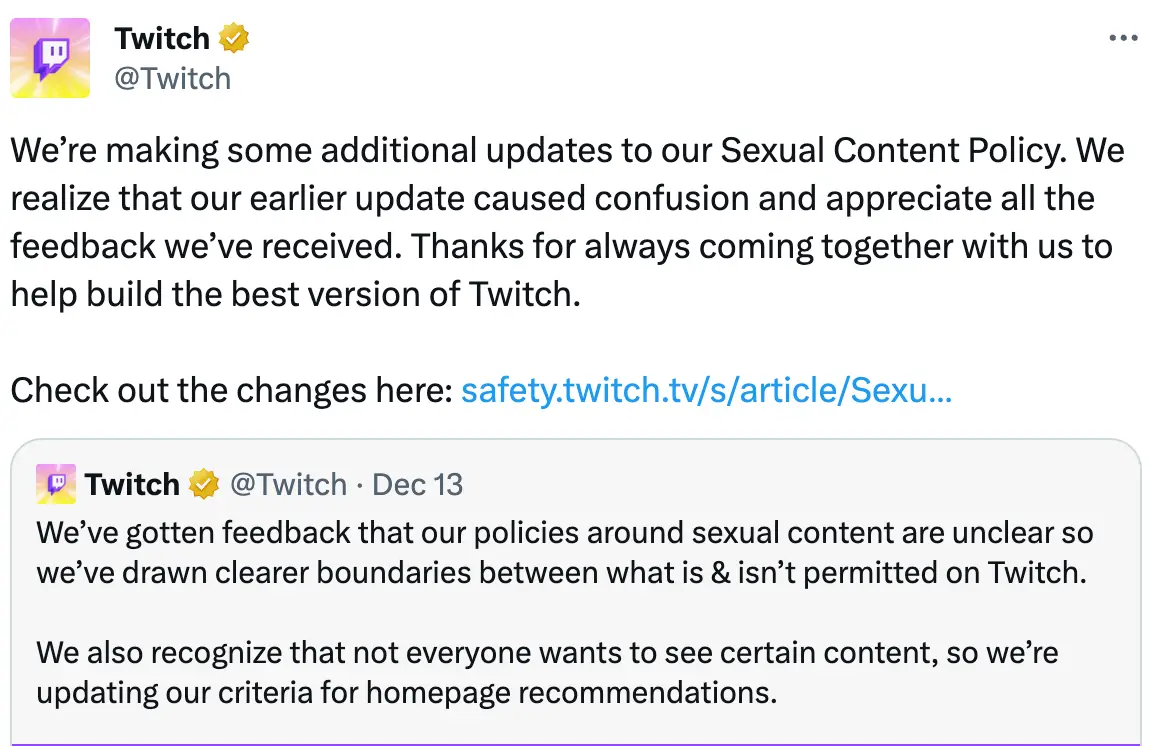Image resolution: width=1150 pixels, height=746 pixels.
Task: Click the Dec 13 timestamp
Action: point(417,484)
